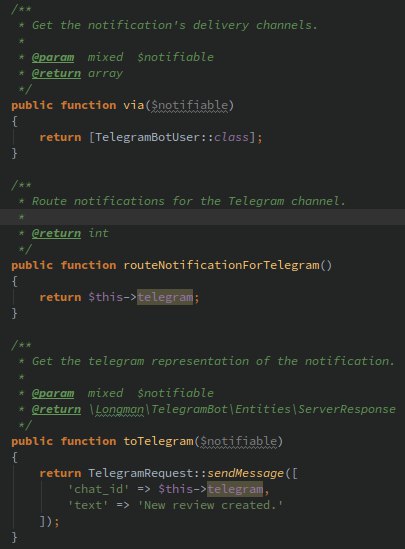Click highlighted telegram property in routeNotificationForTelegram
This screenshot has height=549, width=405.
click(165, 297)
